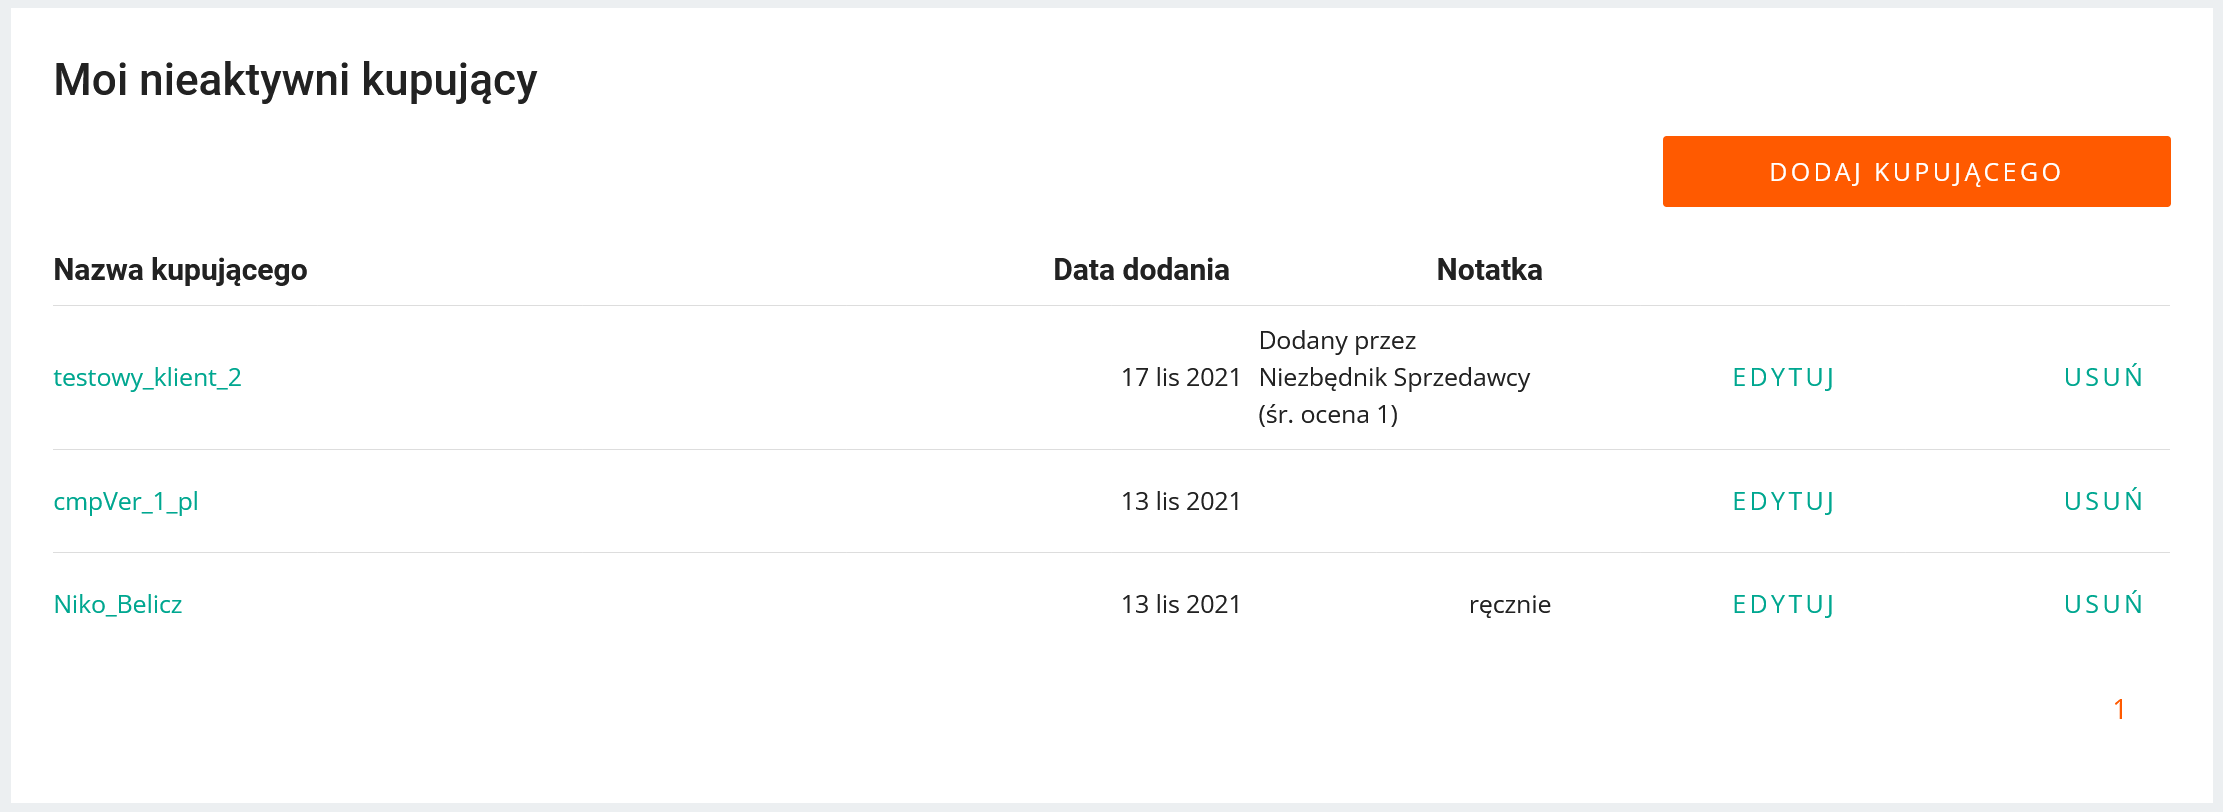Viewport: 2223px width, 812px height.
Task: Click the date in the Niko_Belicz row
Action: pos(1180,605)
